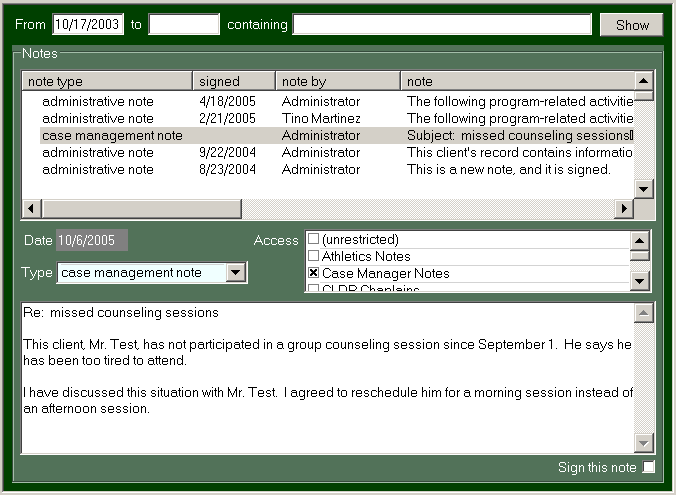Click the 4/18/2005 signed date cell
The width and height of the screenshot is (676, 495).
[x=227, y=101]
